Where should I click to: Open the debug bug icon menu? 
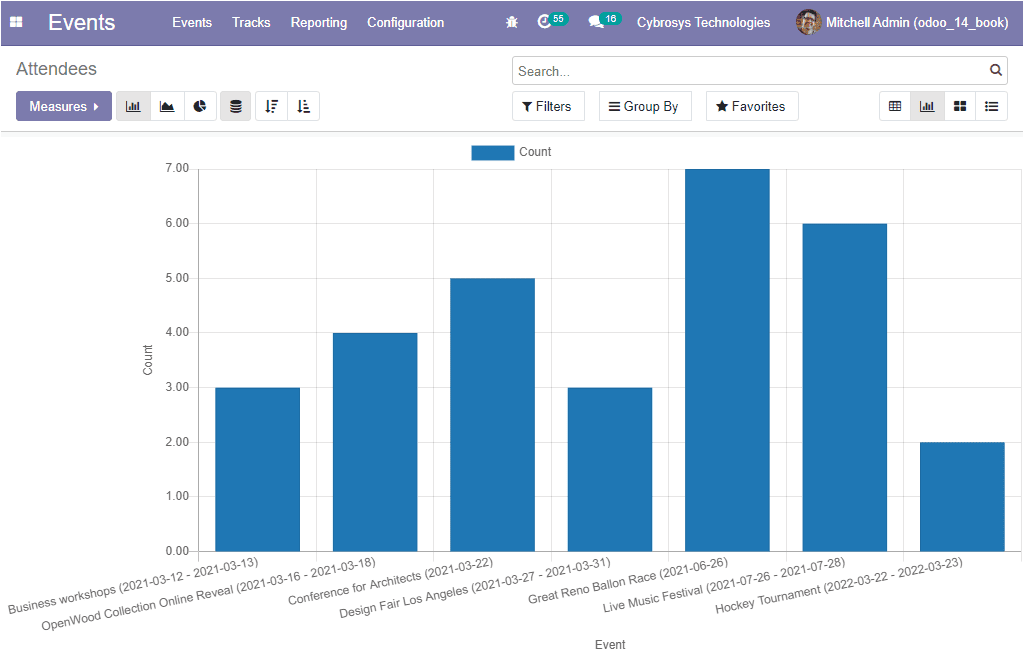512,22
